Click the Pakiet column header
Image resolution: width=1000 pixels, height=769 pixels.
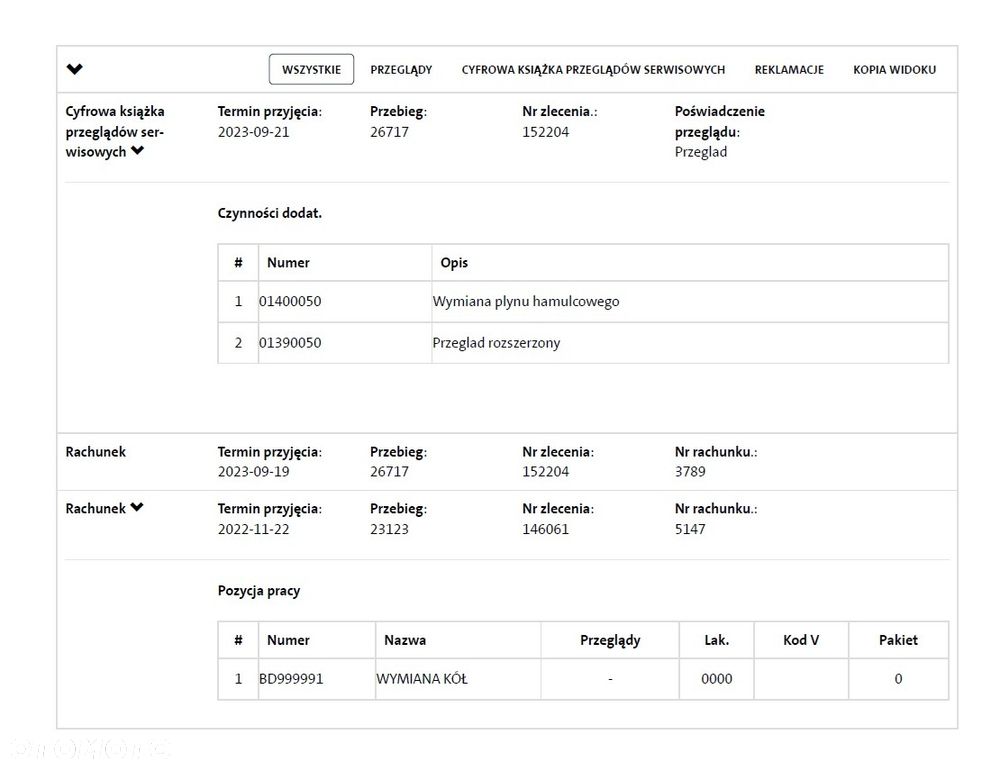[898, 640]
